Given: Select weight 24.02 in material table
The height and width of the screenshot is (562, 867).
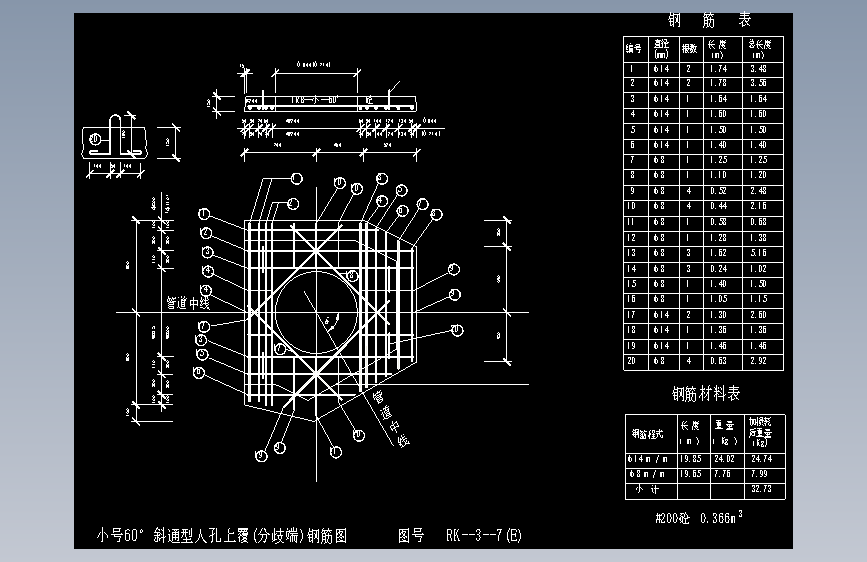Looking at the screenshot, I should point(724,459).
